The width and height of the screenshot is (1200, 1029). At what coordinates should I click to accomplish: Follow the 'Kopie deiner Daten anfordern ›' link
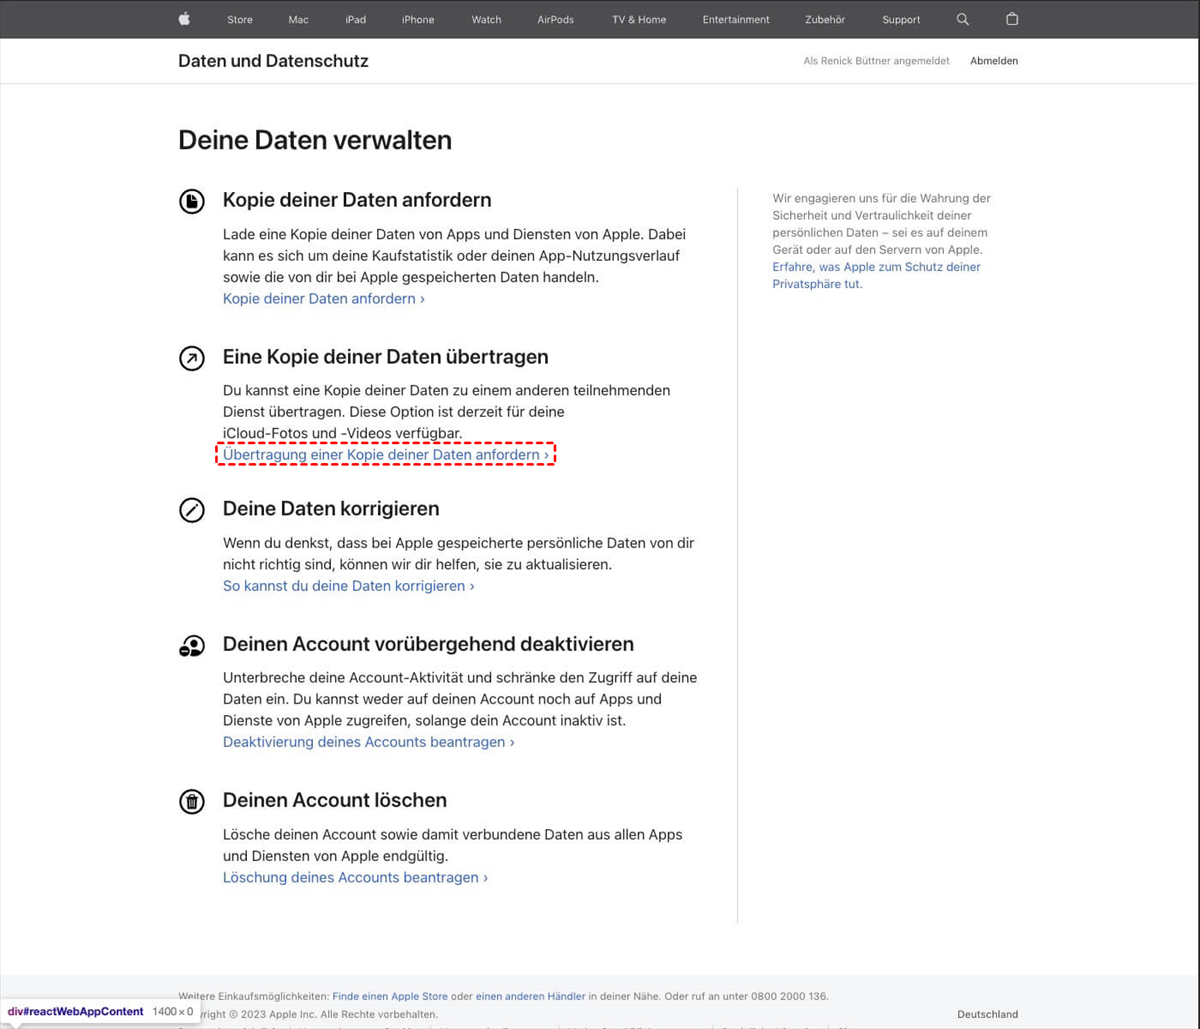tap(324, 299)
